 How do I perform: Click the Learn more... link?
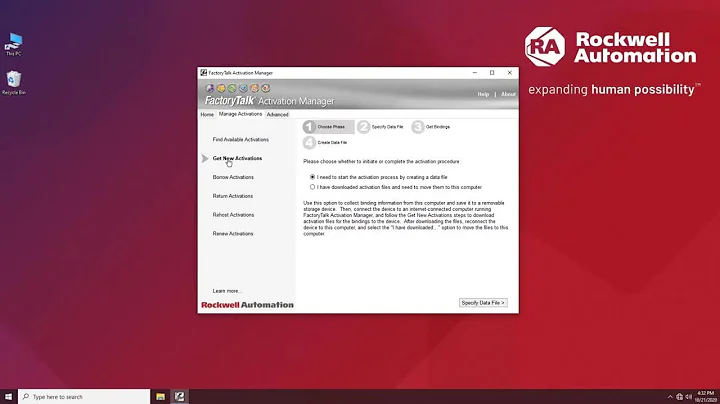227,291
